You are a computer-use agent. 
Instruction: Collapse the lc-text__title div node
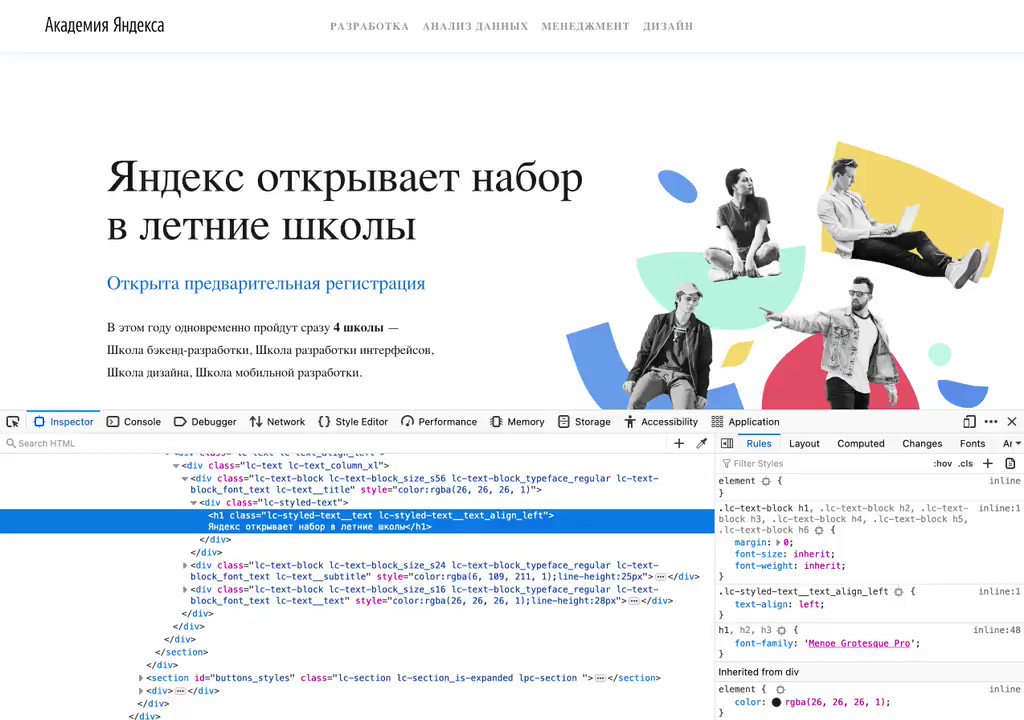click(185, 479)
